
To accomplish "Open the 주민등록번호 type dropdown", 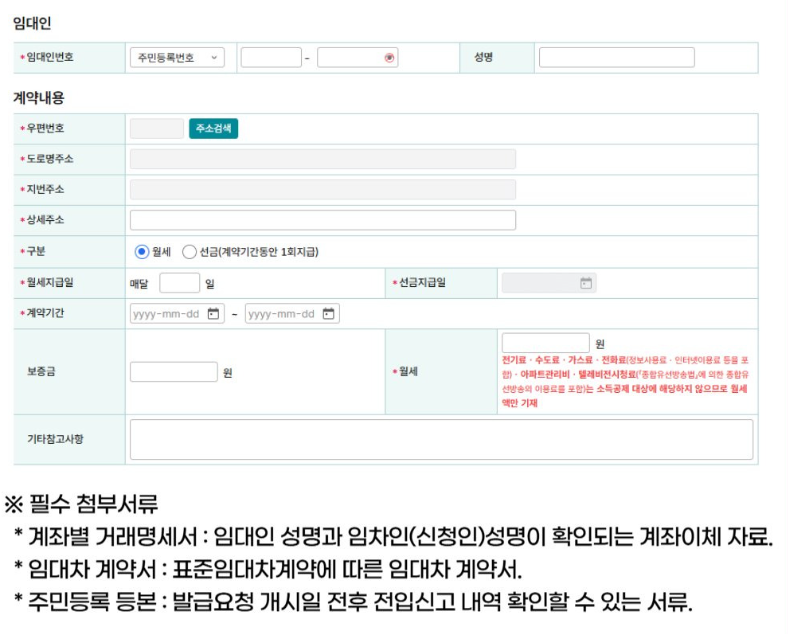I will [177, 57].
